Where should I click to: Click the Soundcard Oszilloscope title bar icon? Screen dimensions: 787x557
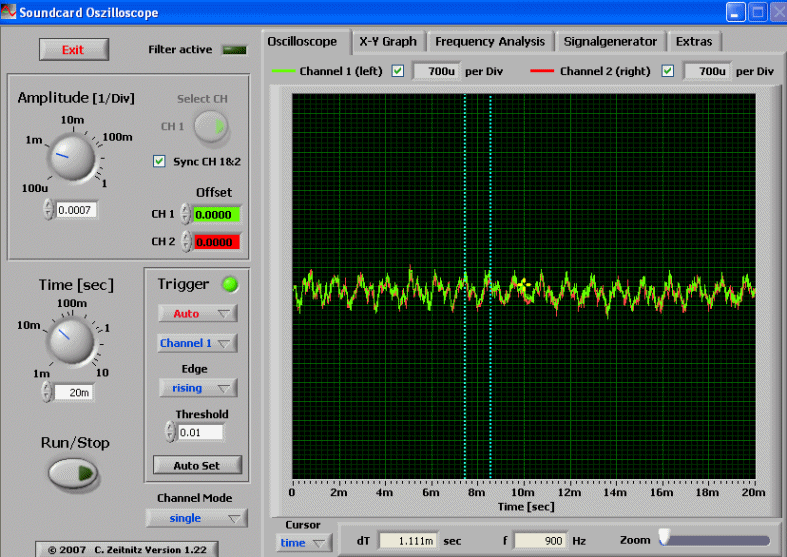(x=9, y=12)
